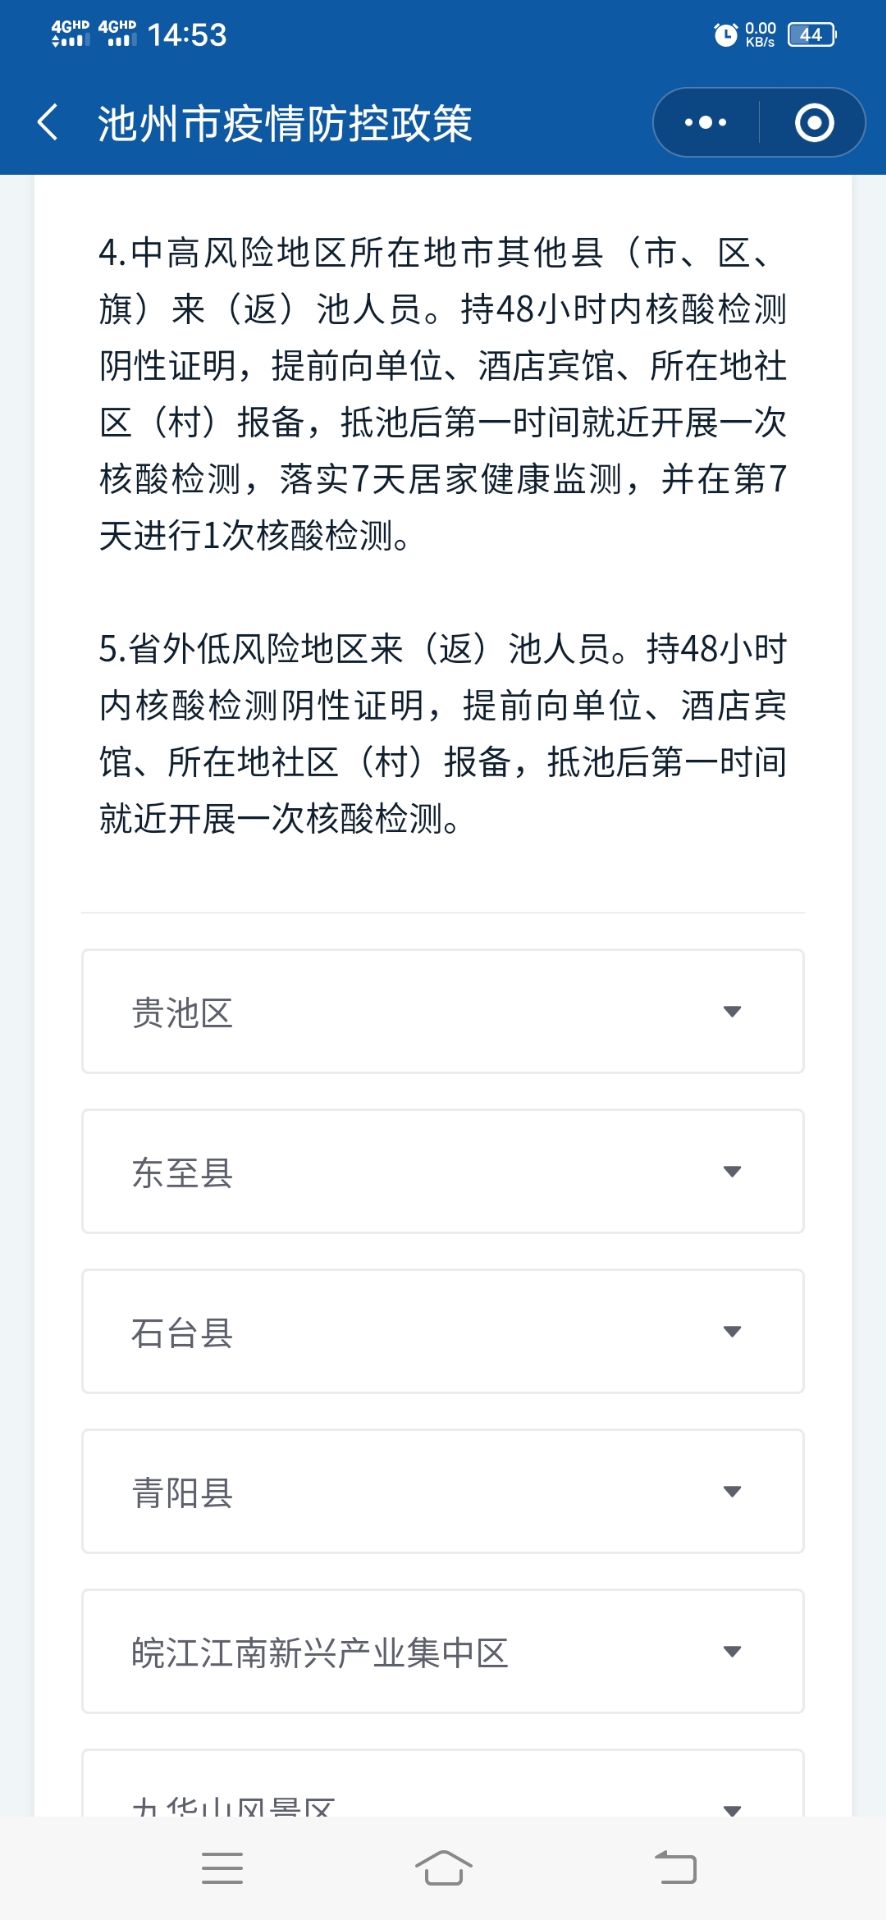Go to home screen via home key
886x1920 pixels.
[x=443, y=1868]
